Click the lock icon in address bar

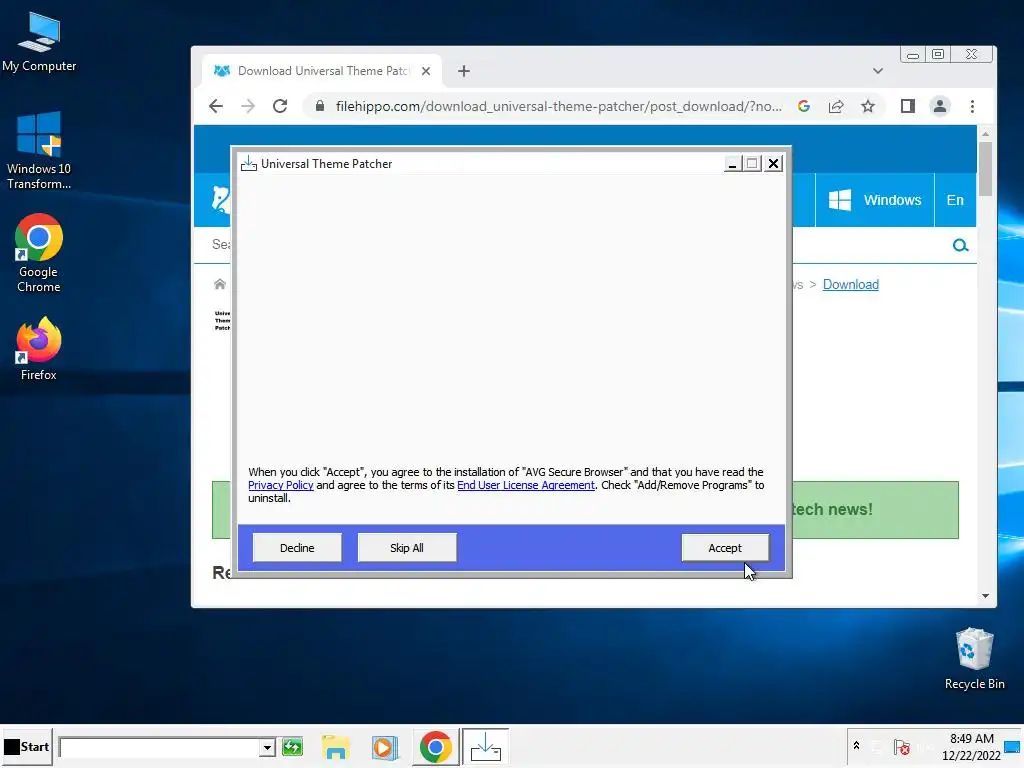click(320, 106)
